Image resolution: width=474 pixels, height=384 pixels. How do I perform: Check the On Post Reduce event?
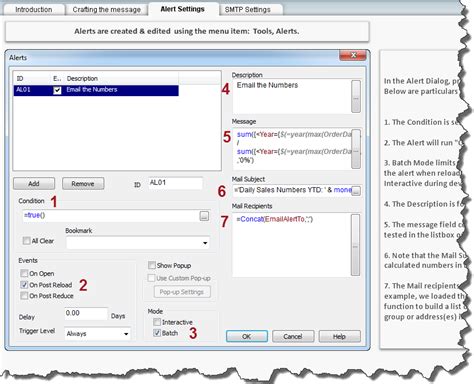pyautogui.click(x=24, y=296)
